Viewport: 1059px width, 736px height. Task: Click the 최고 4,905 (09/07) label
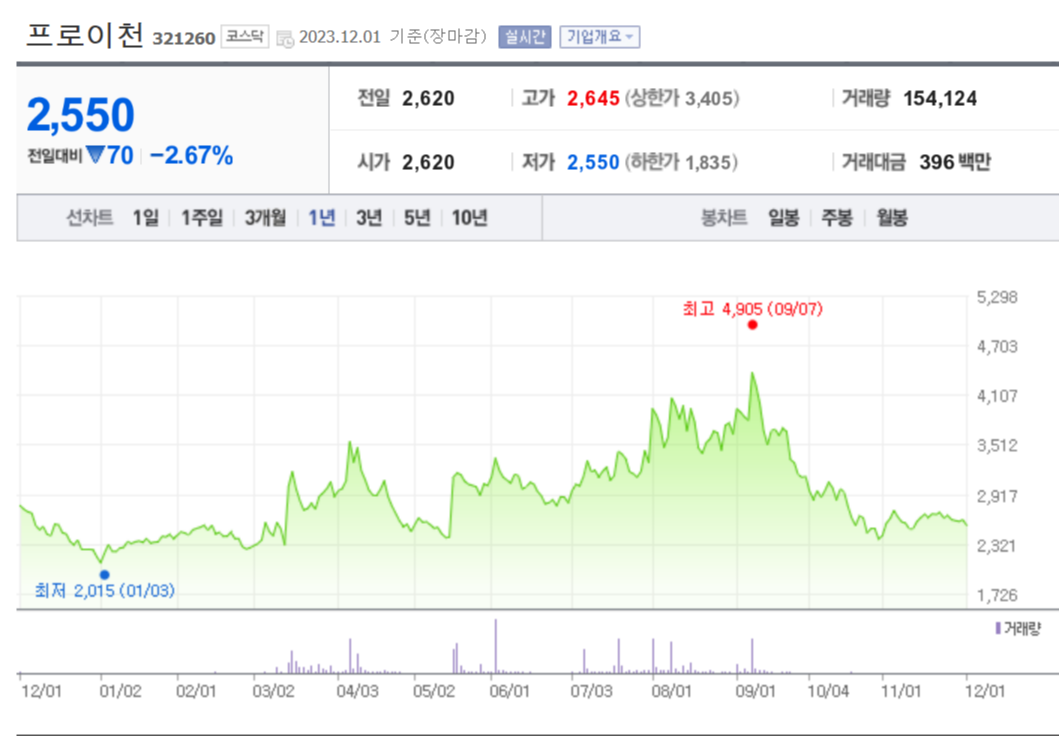(752, 309)
